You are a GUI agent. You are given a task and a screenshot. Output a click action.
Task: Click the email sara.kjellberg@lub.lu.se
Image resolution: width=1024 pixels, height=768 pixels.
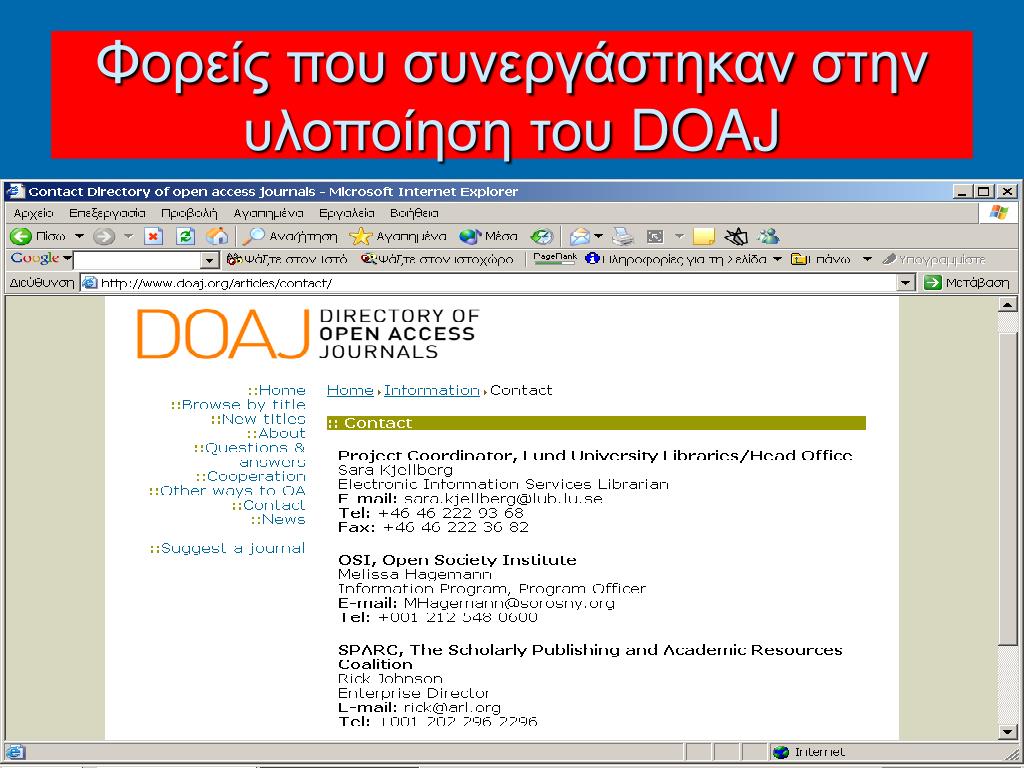(503, 499)
